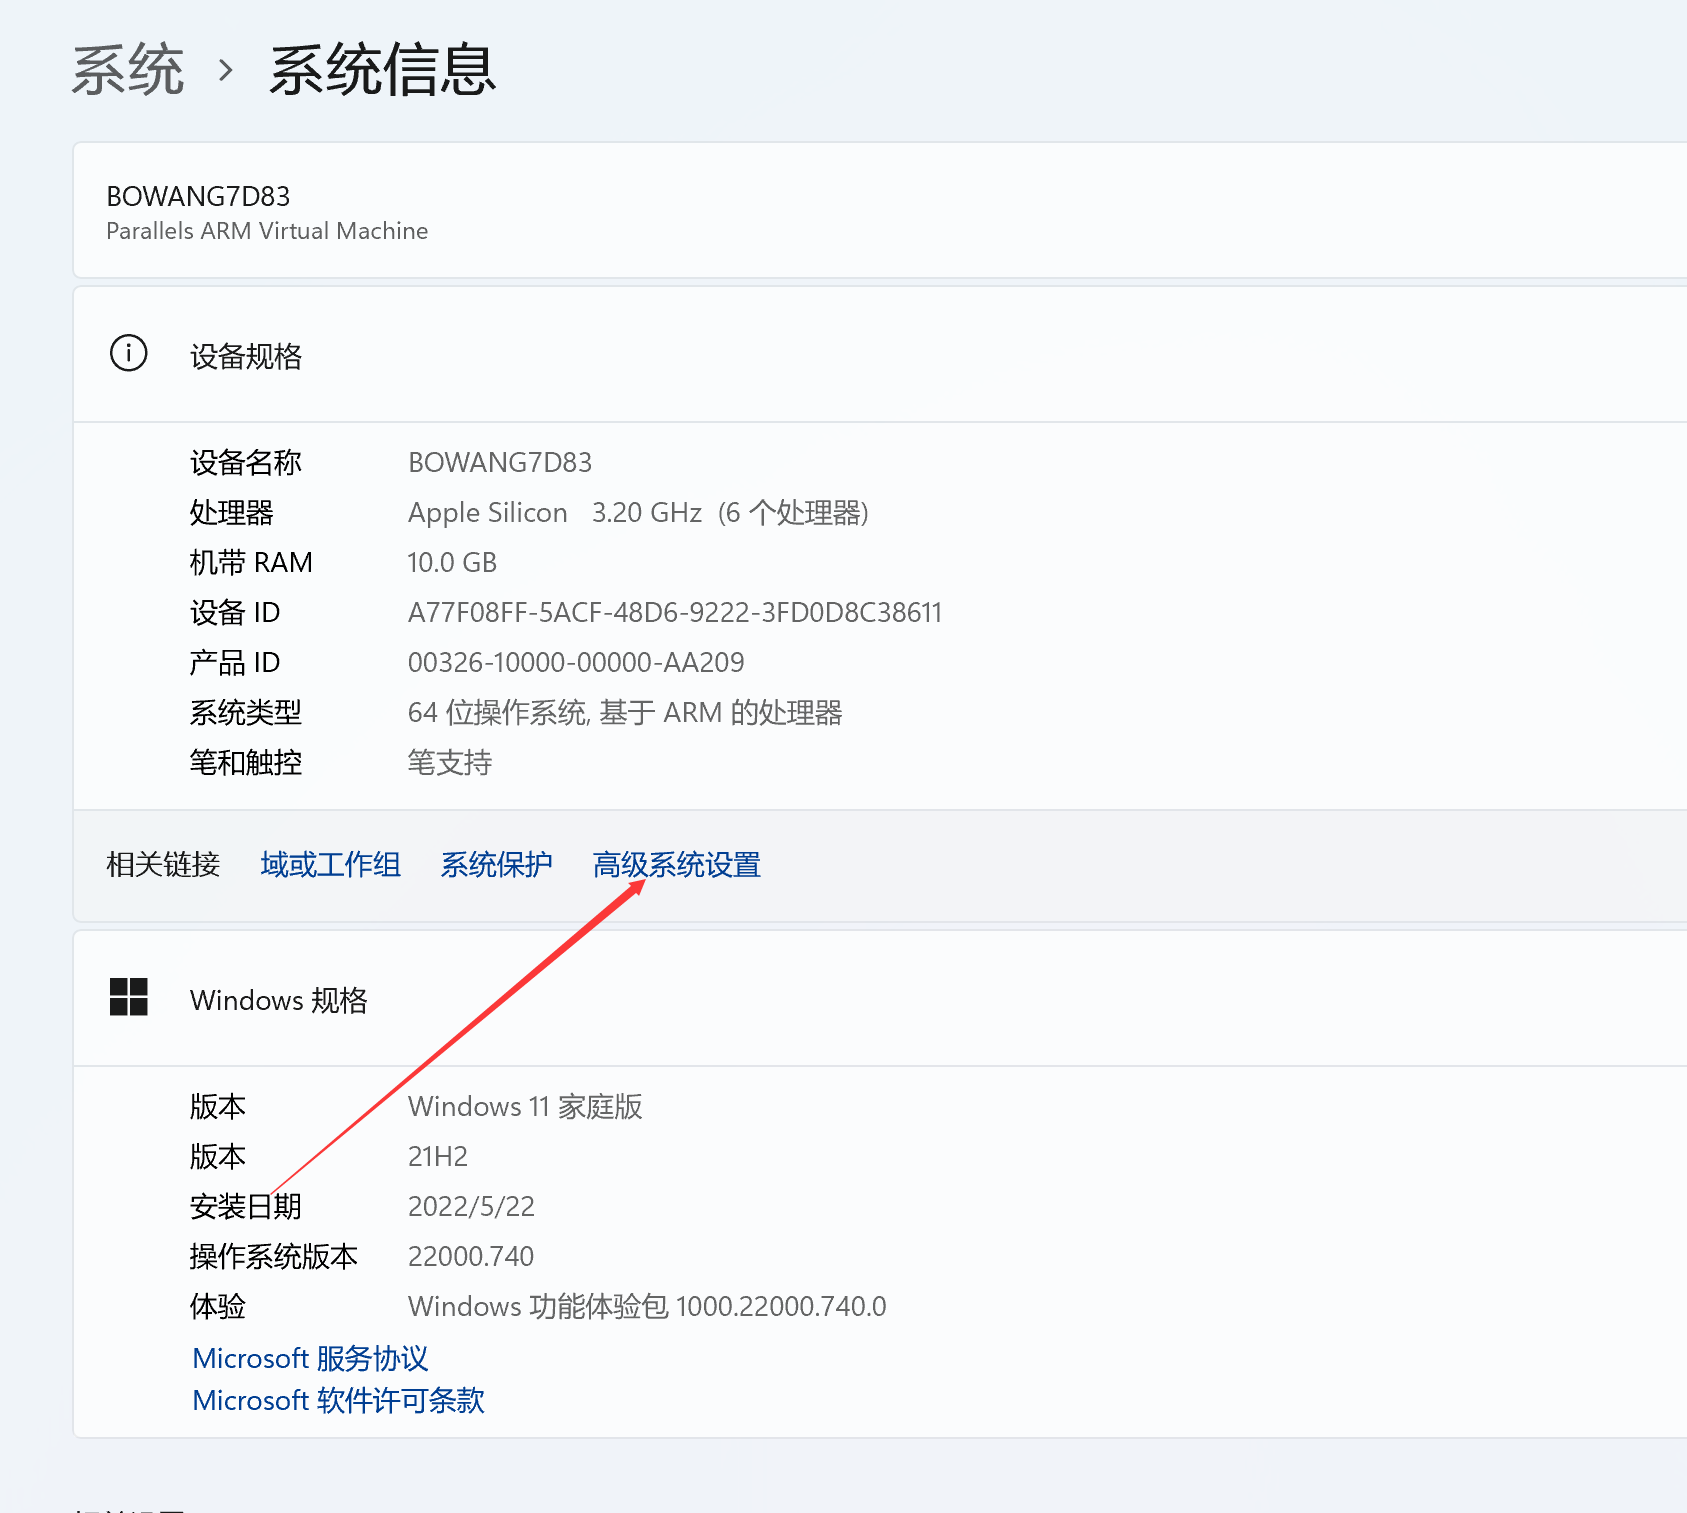Select the version value 21H2
Viewport: 1687px width, 1513px height.
(438, 1156)
